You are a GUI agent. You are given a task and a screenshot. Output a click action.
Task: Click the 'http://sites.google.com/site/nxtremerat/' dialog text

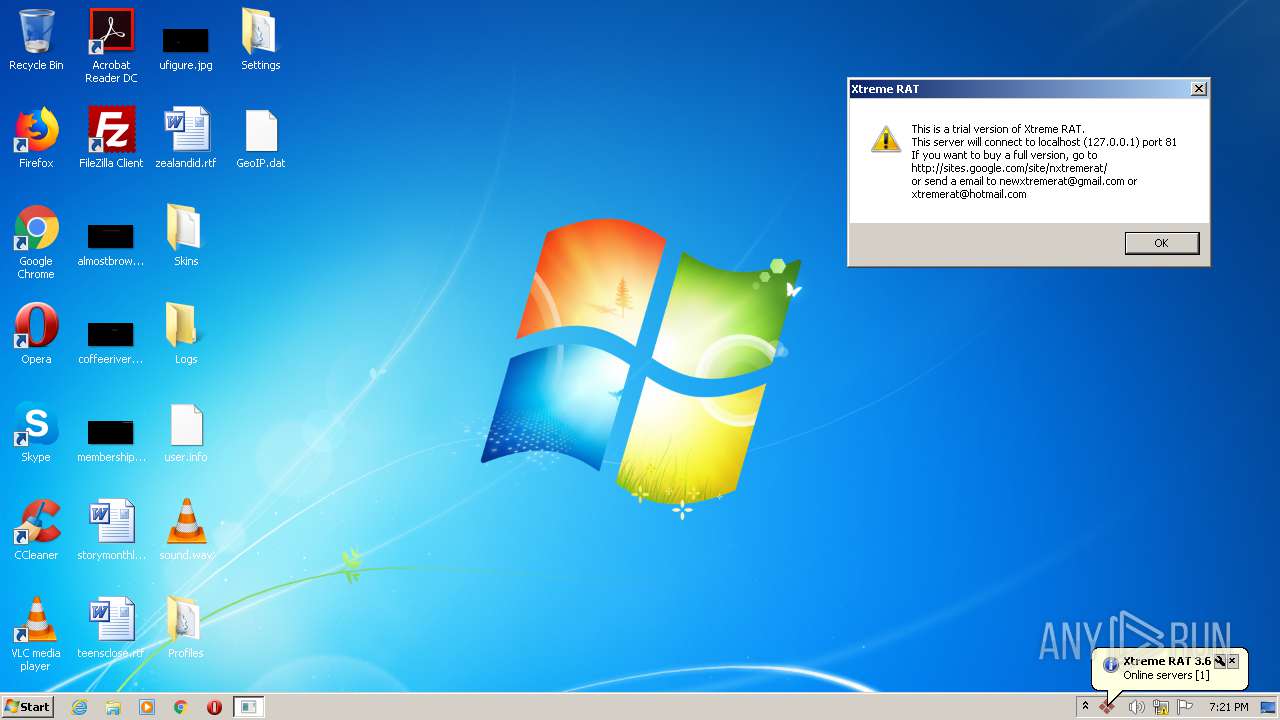(x=1009, y=168)
